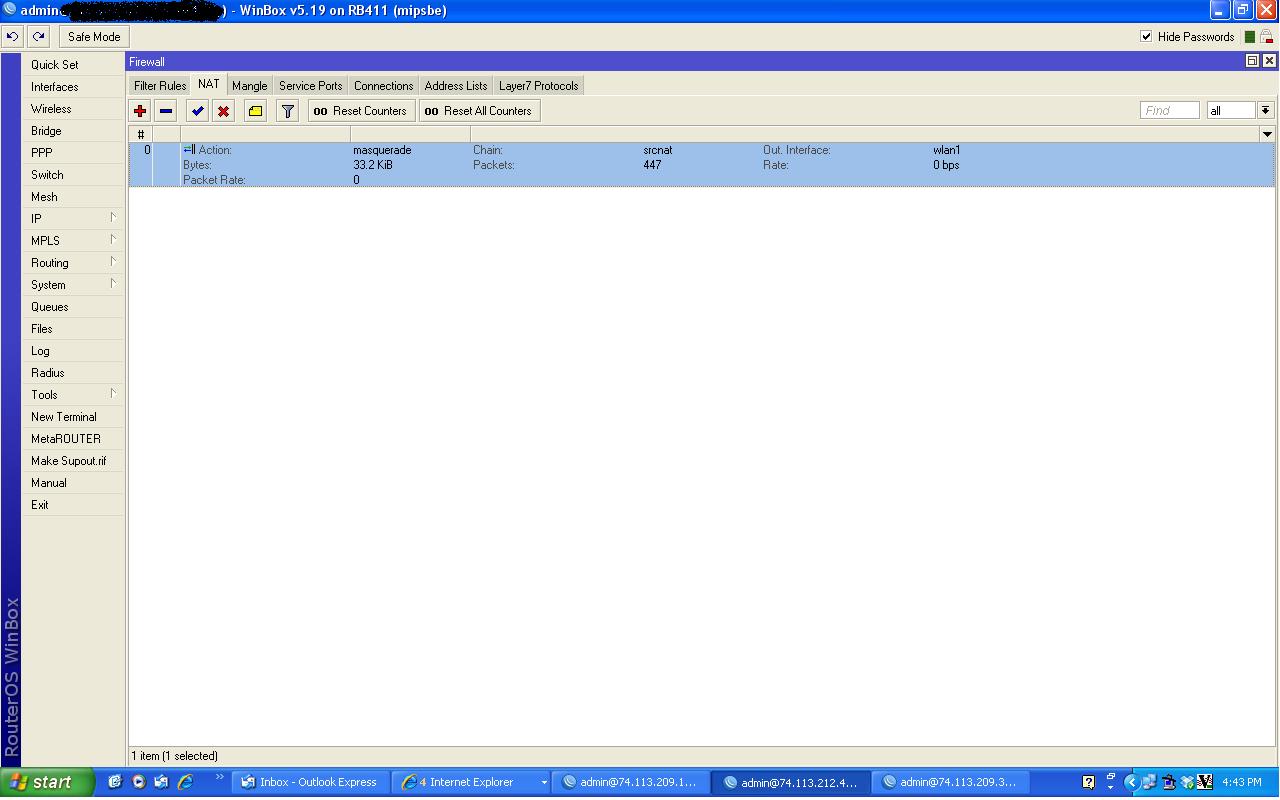Viewport: 1280px width, 800px height.
Task: Click Exit in sidebar
Action: coord(73,504)
